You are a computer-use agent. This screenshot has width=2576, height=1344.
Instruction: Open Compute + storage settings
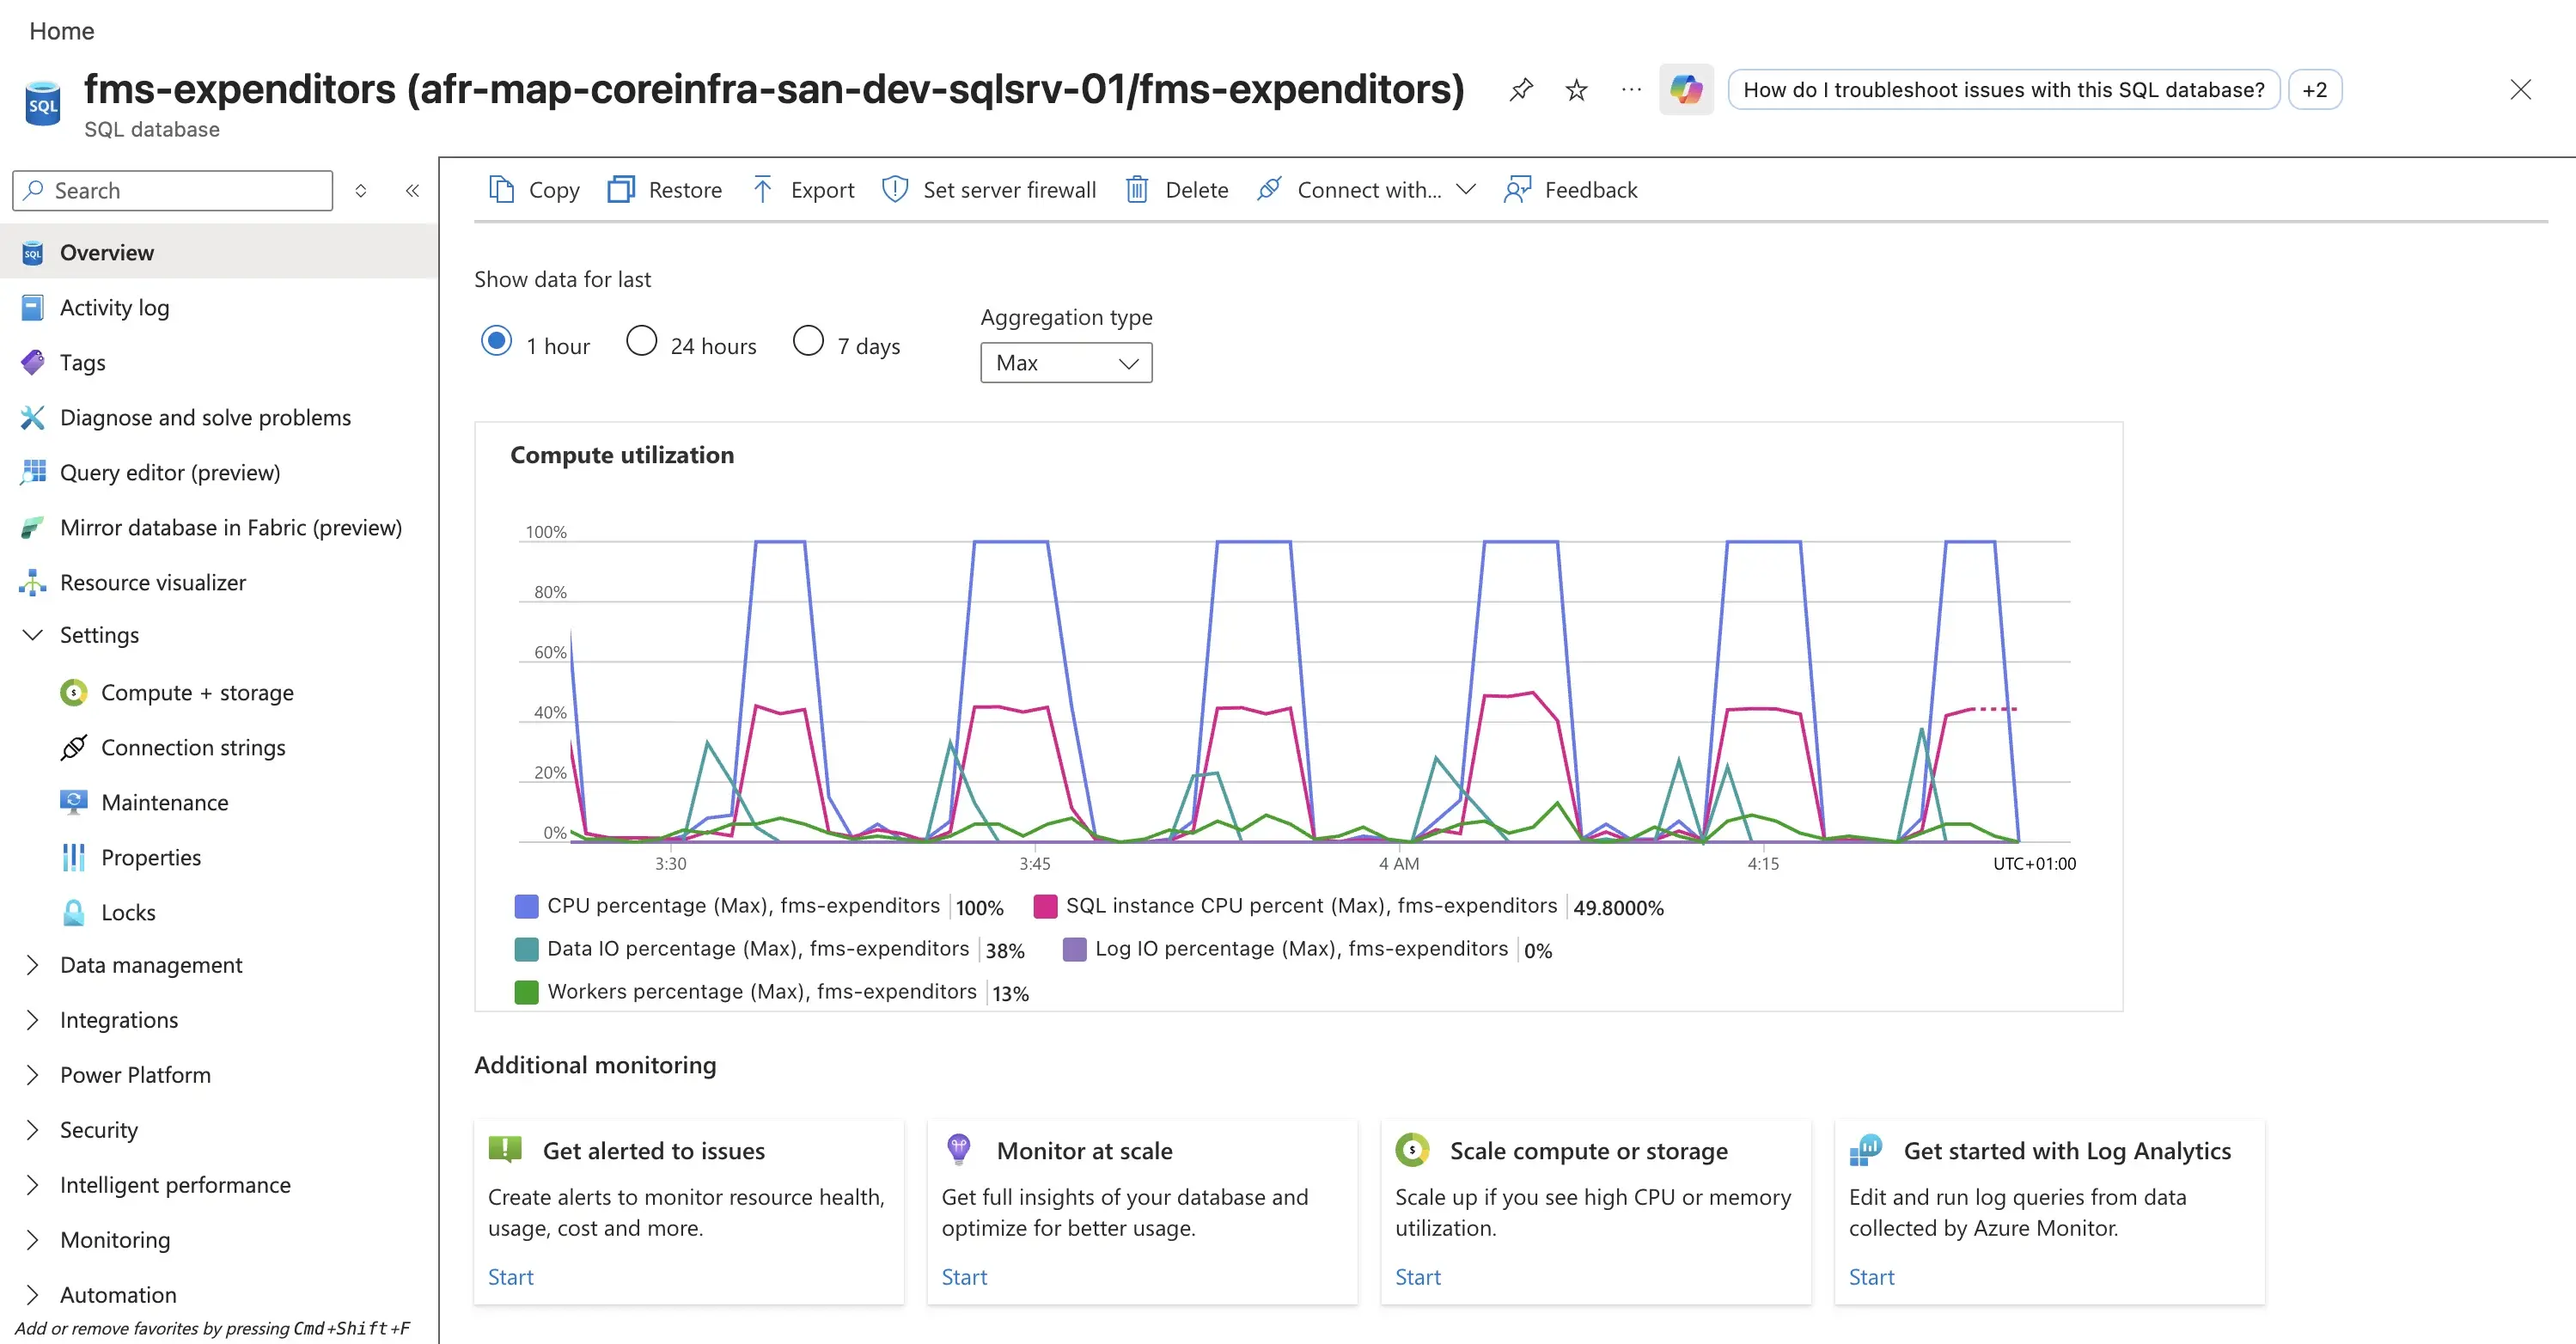(x=197, y=693)
